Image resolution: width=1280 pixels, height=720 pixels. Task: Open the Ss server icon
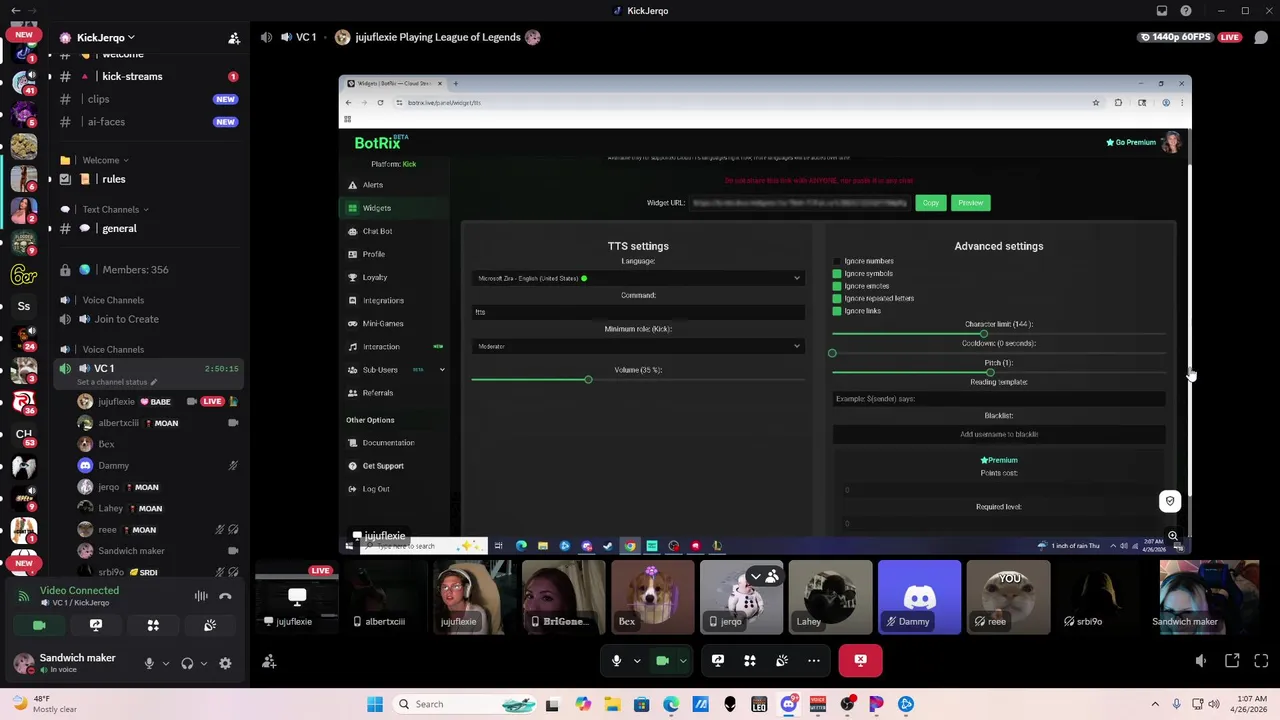click(x=24, y=306)
